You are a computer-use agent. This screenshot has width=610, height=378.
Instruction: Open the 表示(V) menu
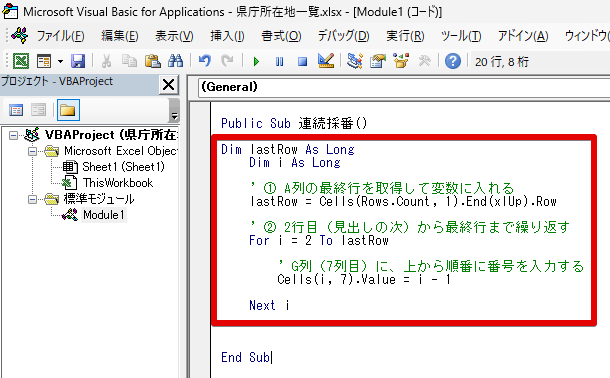click(x=174, y=36)
